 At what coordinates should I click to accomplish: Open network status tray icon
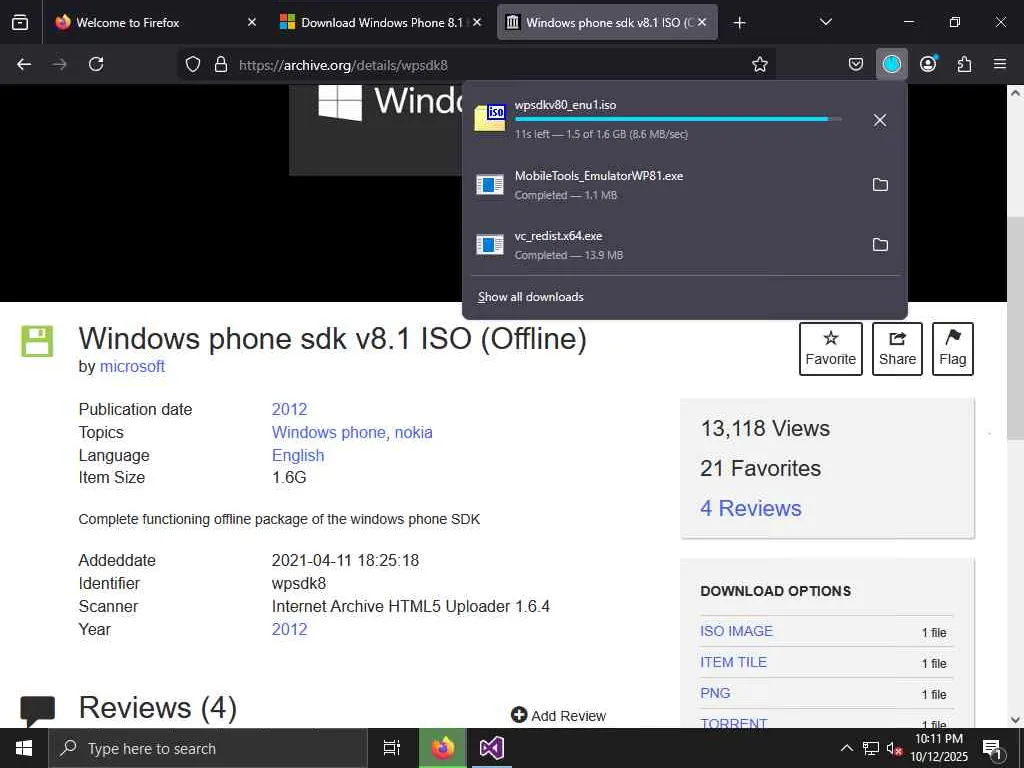coord(871,748)
